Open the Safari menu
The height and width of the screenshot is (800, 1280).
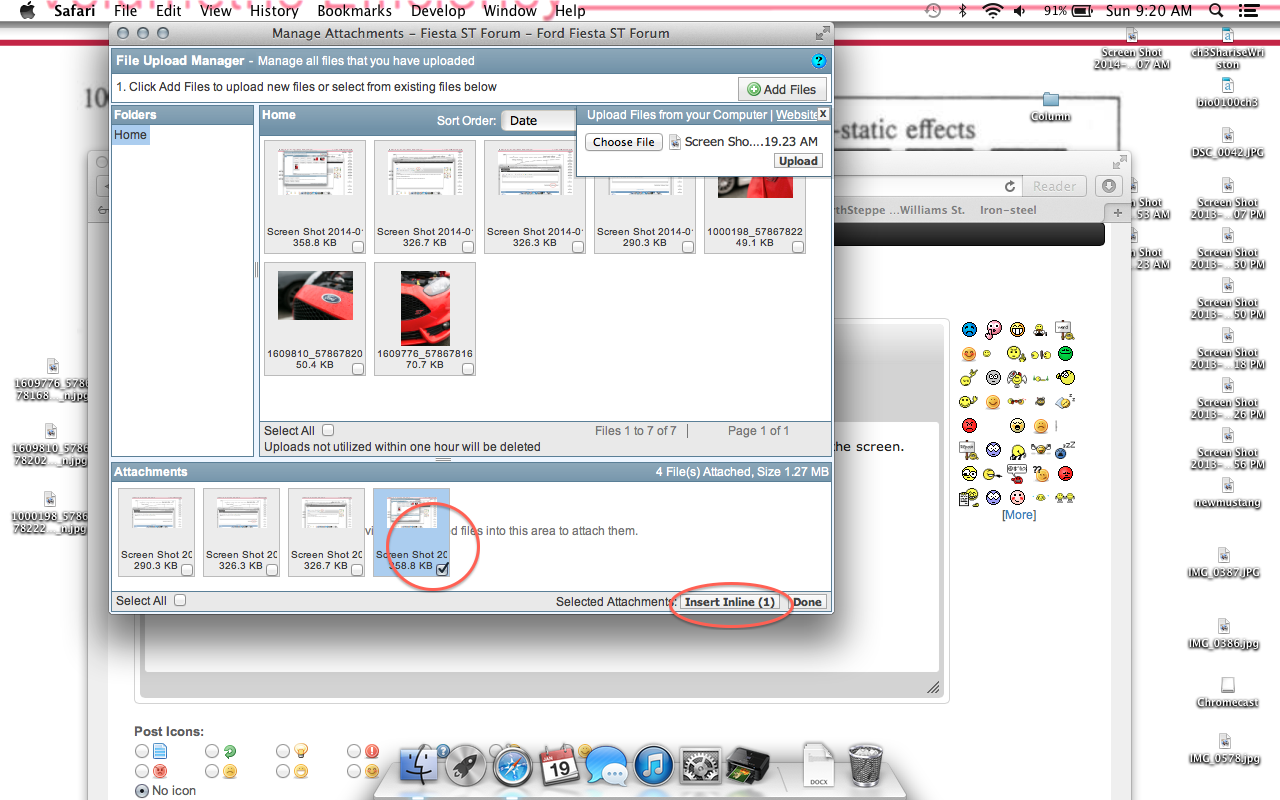tap(75, 11)
